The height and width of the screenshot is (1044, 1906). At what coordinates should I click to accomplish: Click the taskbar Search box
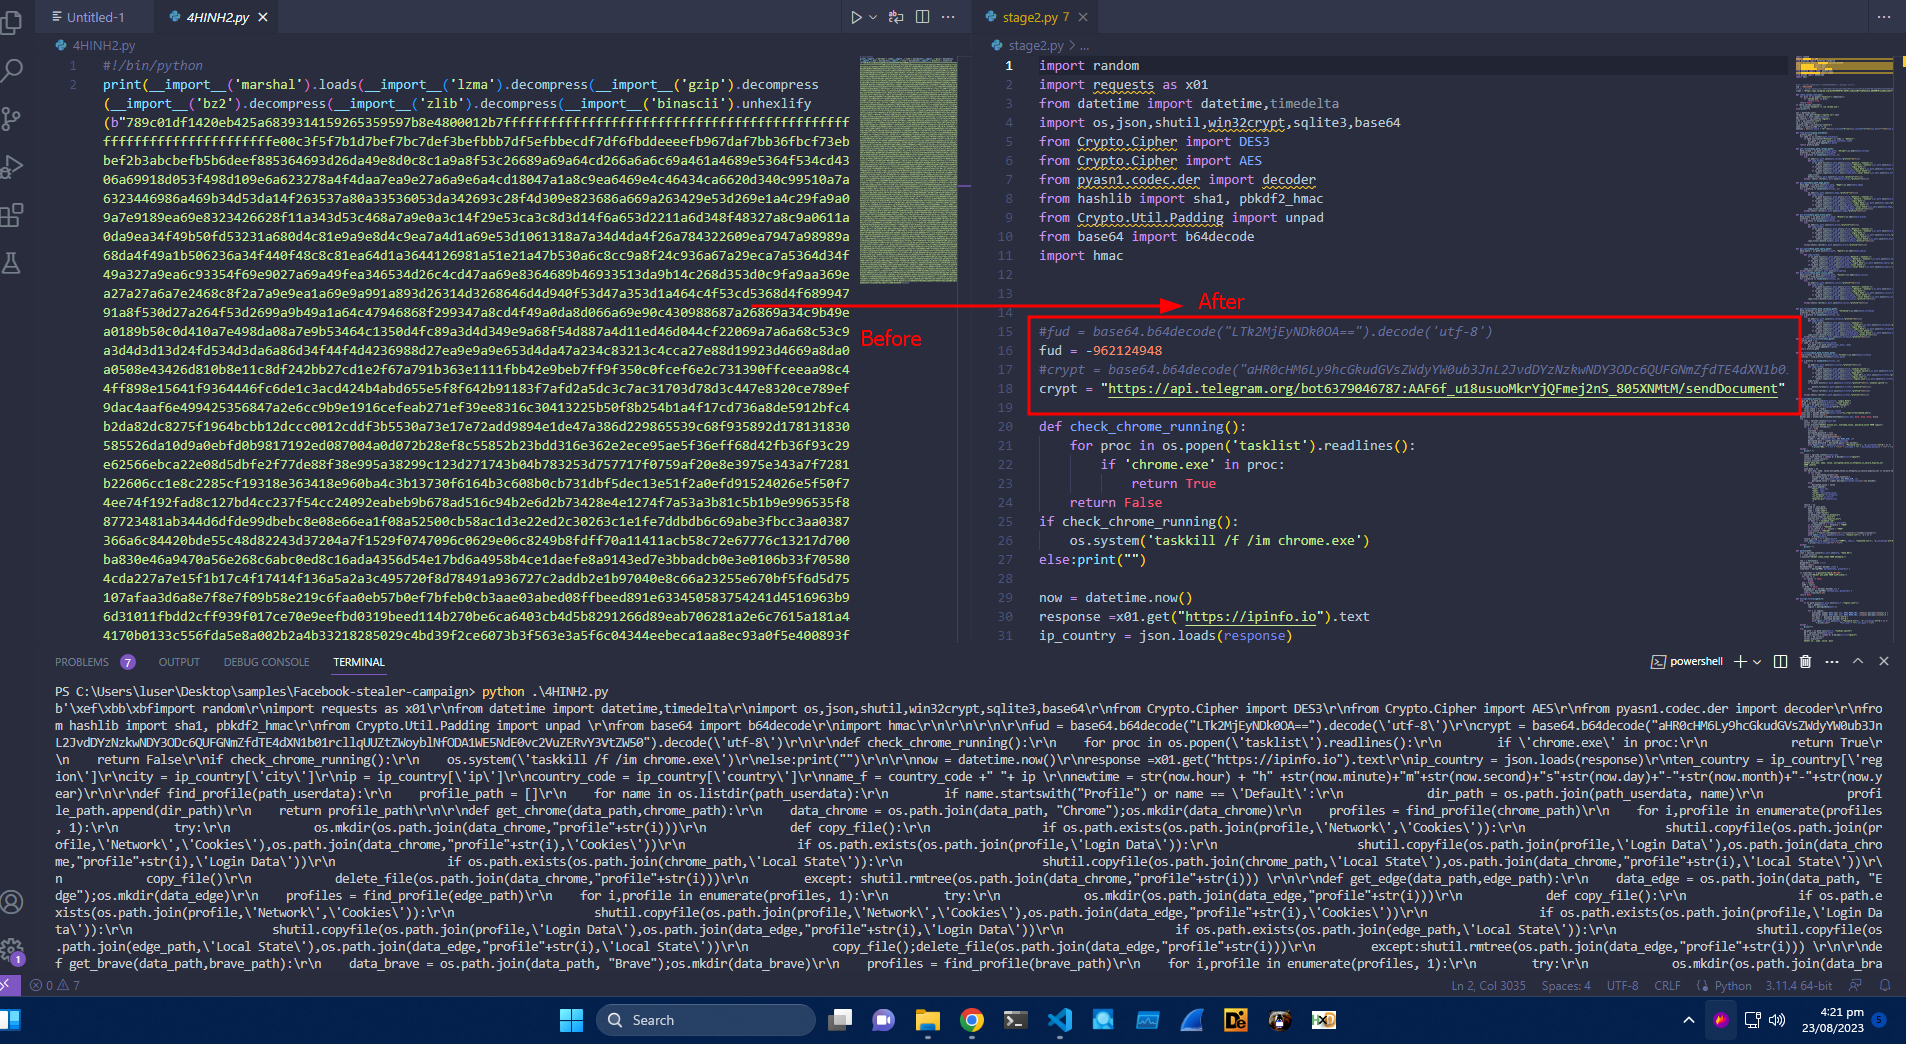705,1020
